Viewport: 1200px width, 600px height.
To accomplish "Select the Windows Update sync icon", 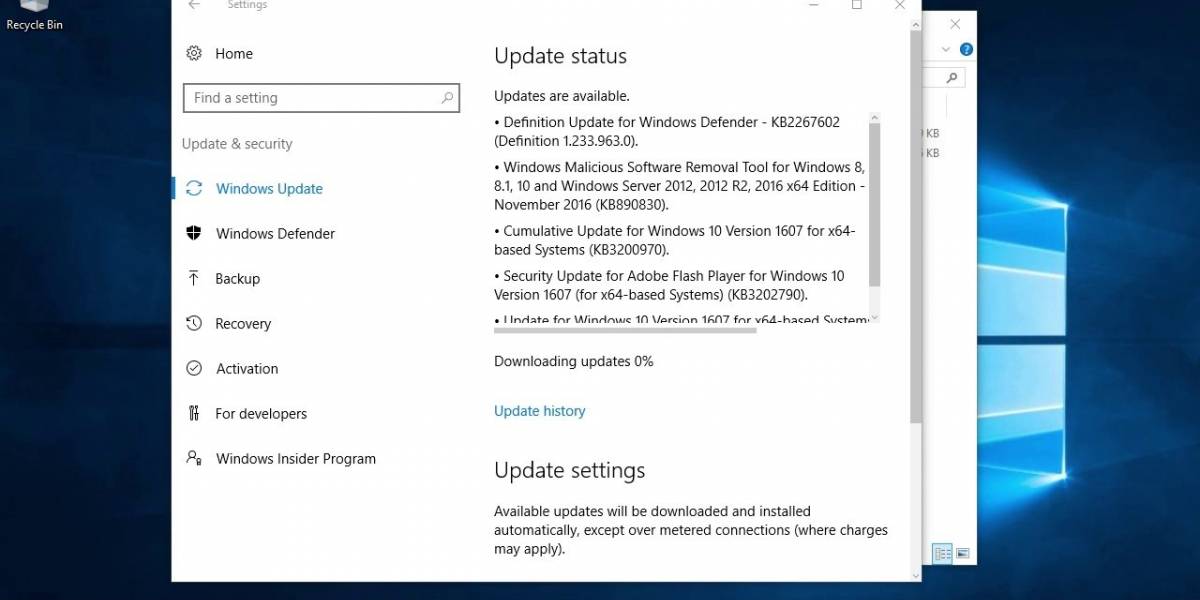I will (194, 188).
